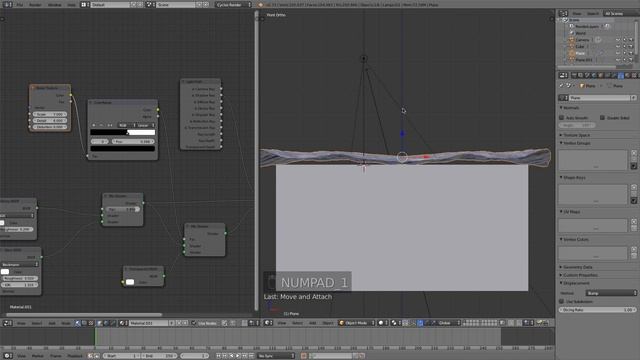Open the Render properties tab icon
The height and width of the screenshot is (360, 640).
[574, 76]
